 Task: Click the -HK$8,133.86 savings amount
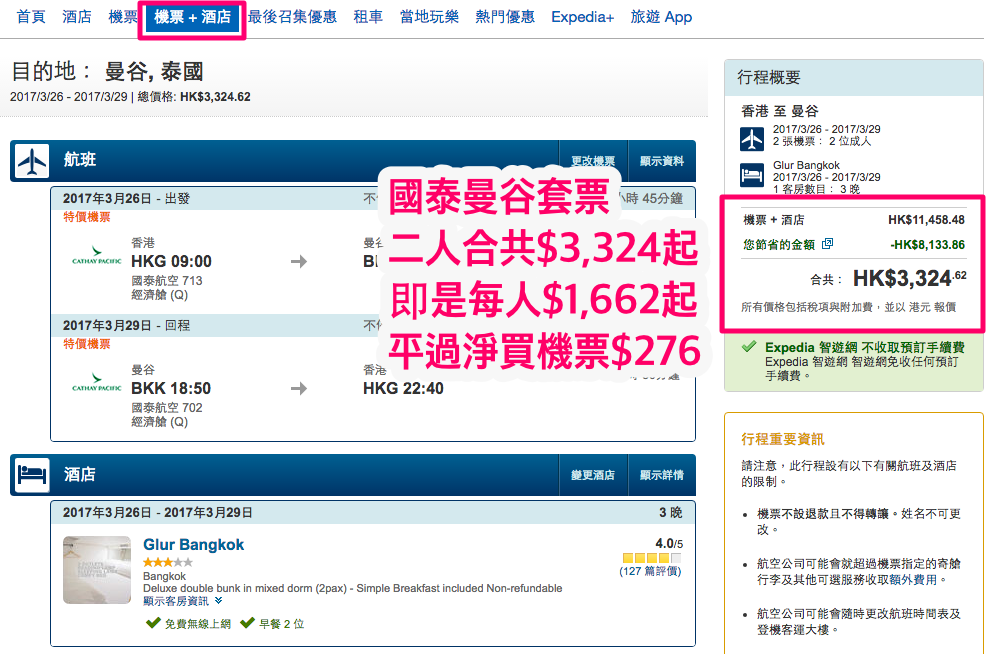click(927, 244)
